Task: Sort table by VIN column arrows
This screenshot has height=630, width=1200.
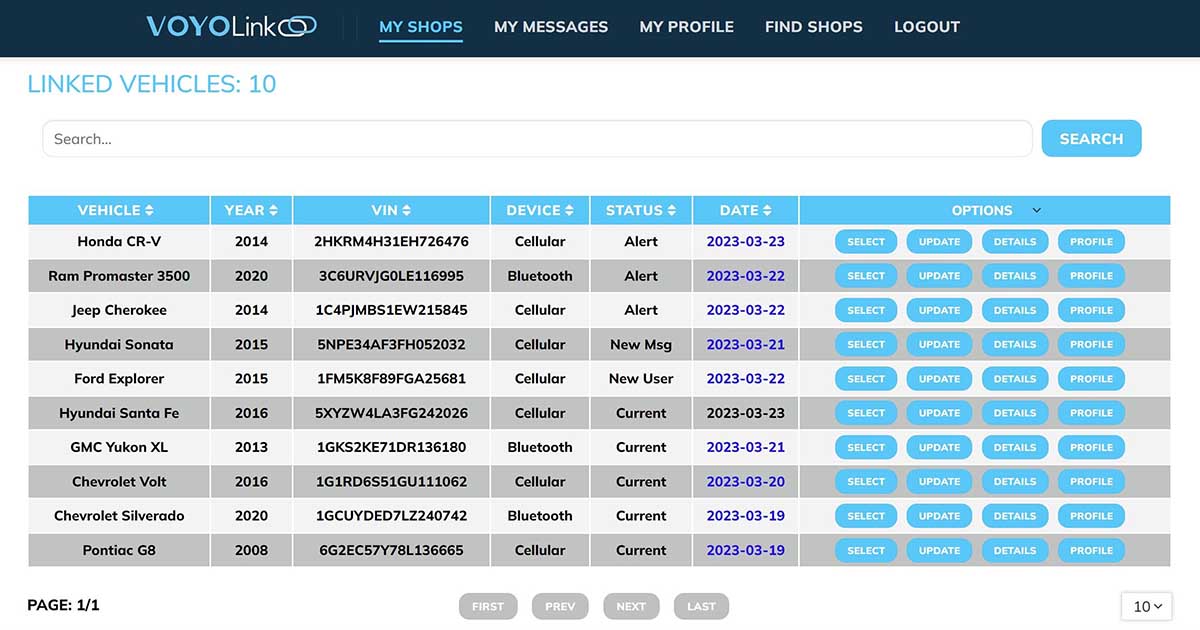Action: click(x=405, y=211)
